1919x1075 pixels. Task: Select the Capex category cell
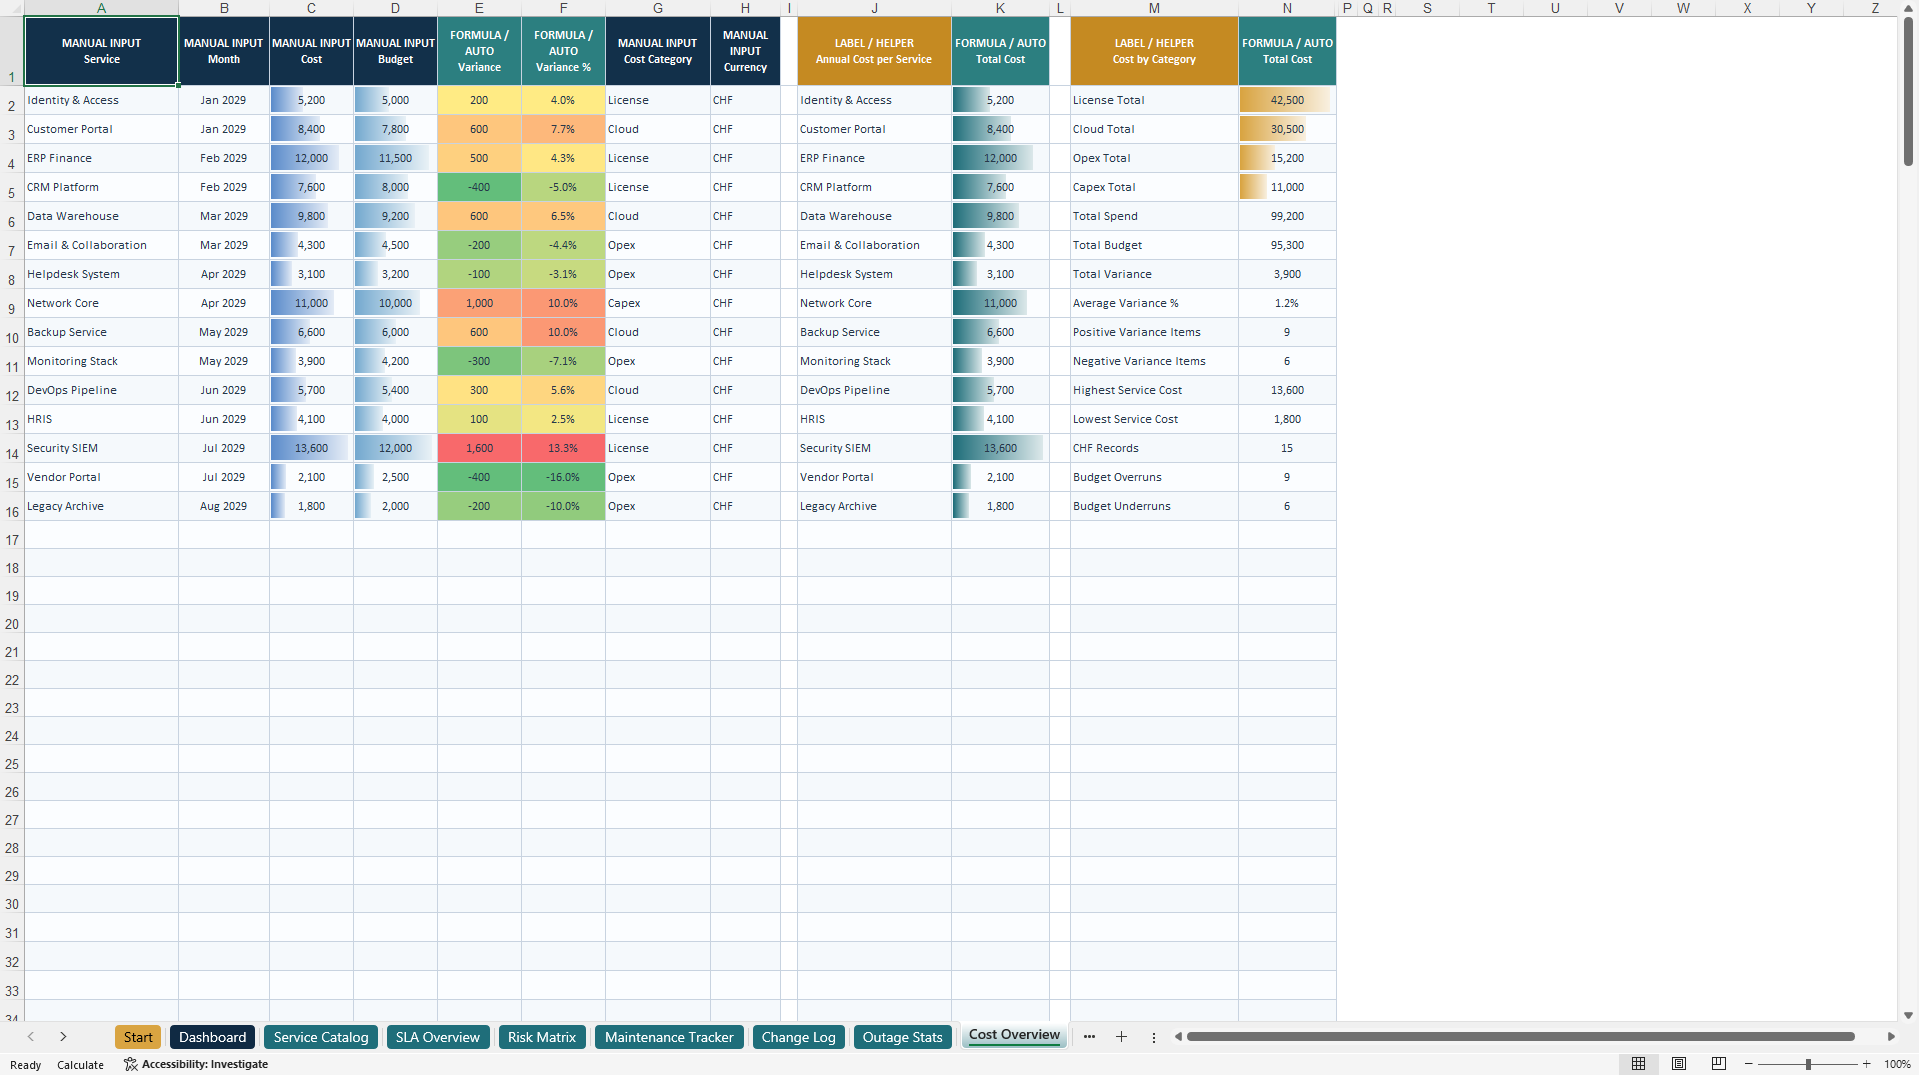[658, 303]
